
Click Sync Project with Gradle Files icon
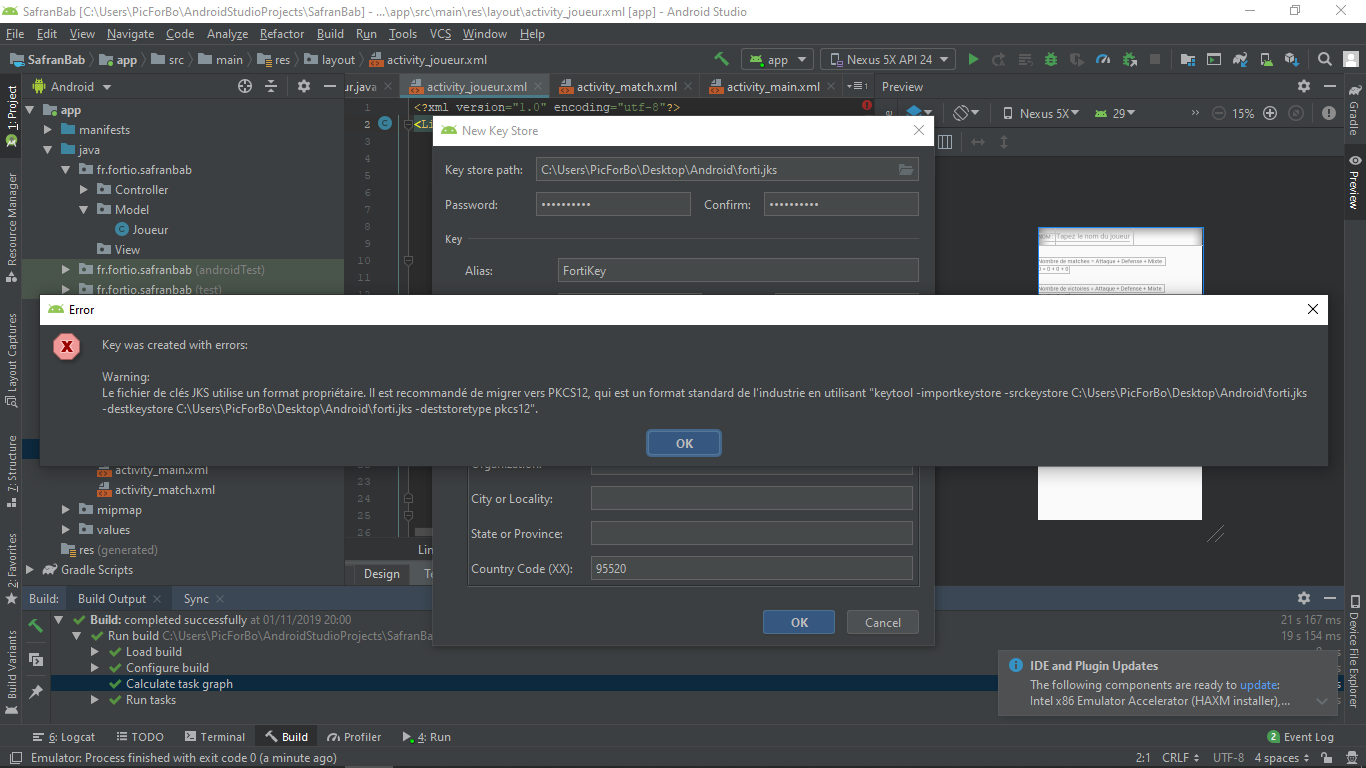[x=1240, y=59]
